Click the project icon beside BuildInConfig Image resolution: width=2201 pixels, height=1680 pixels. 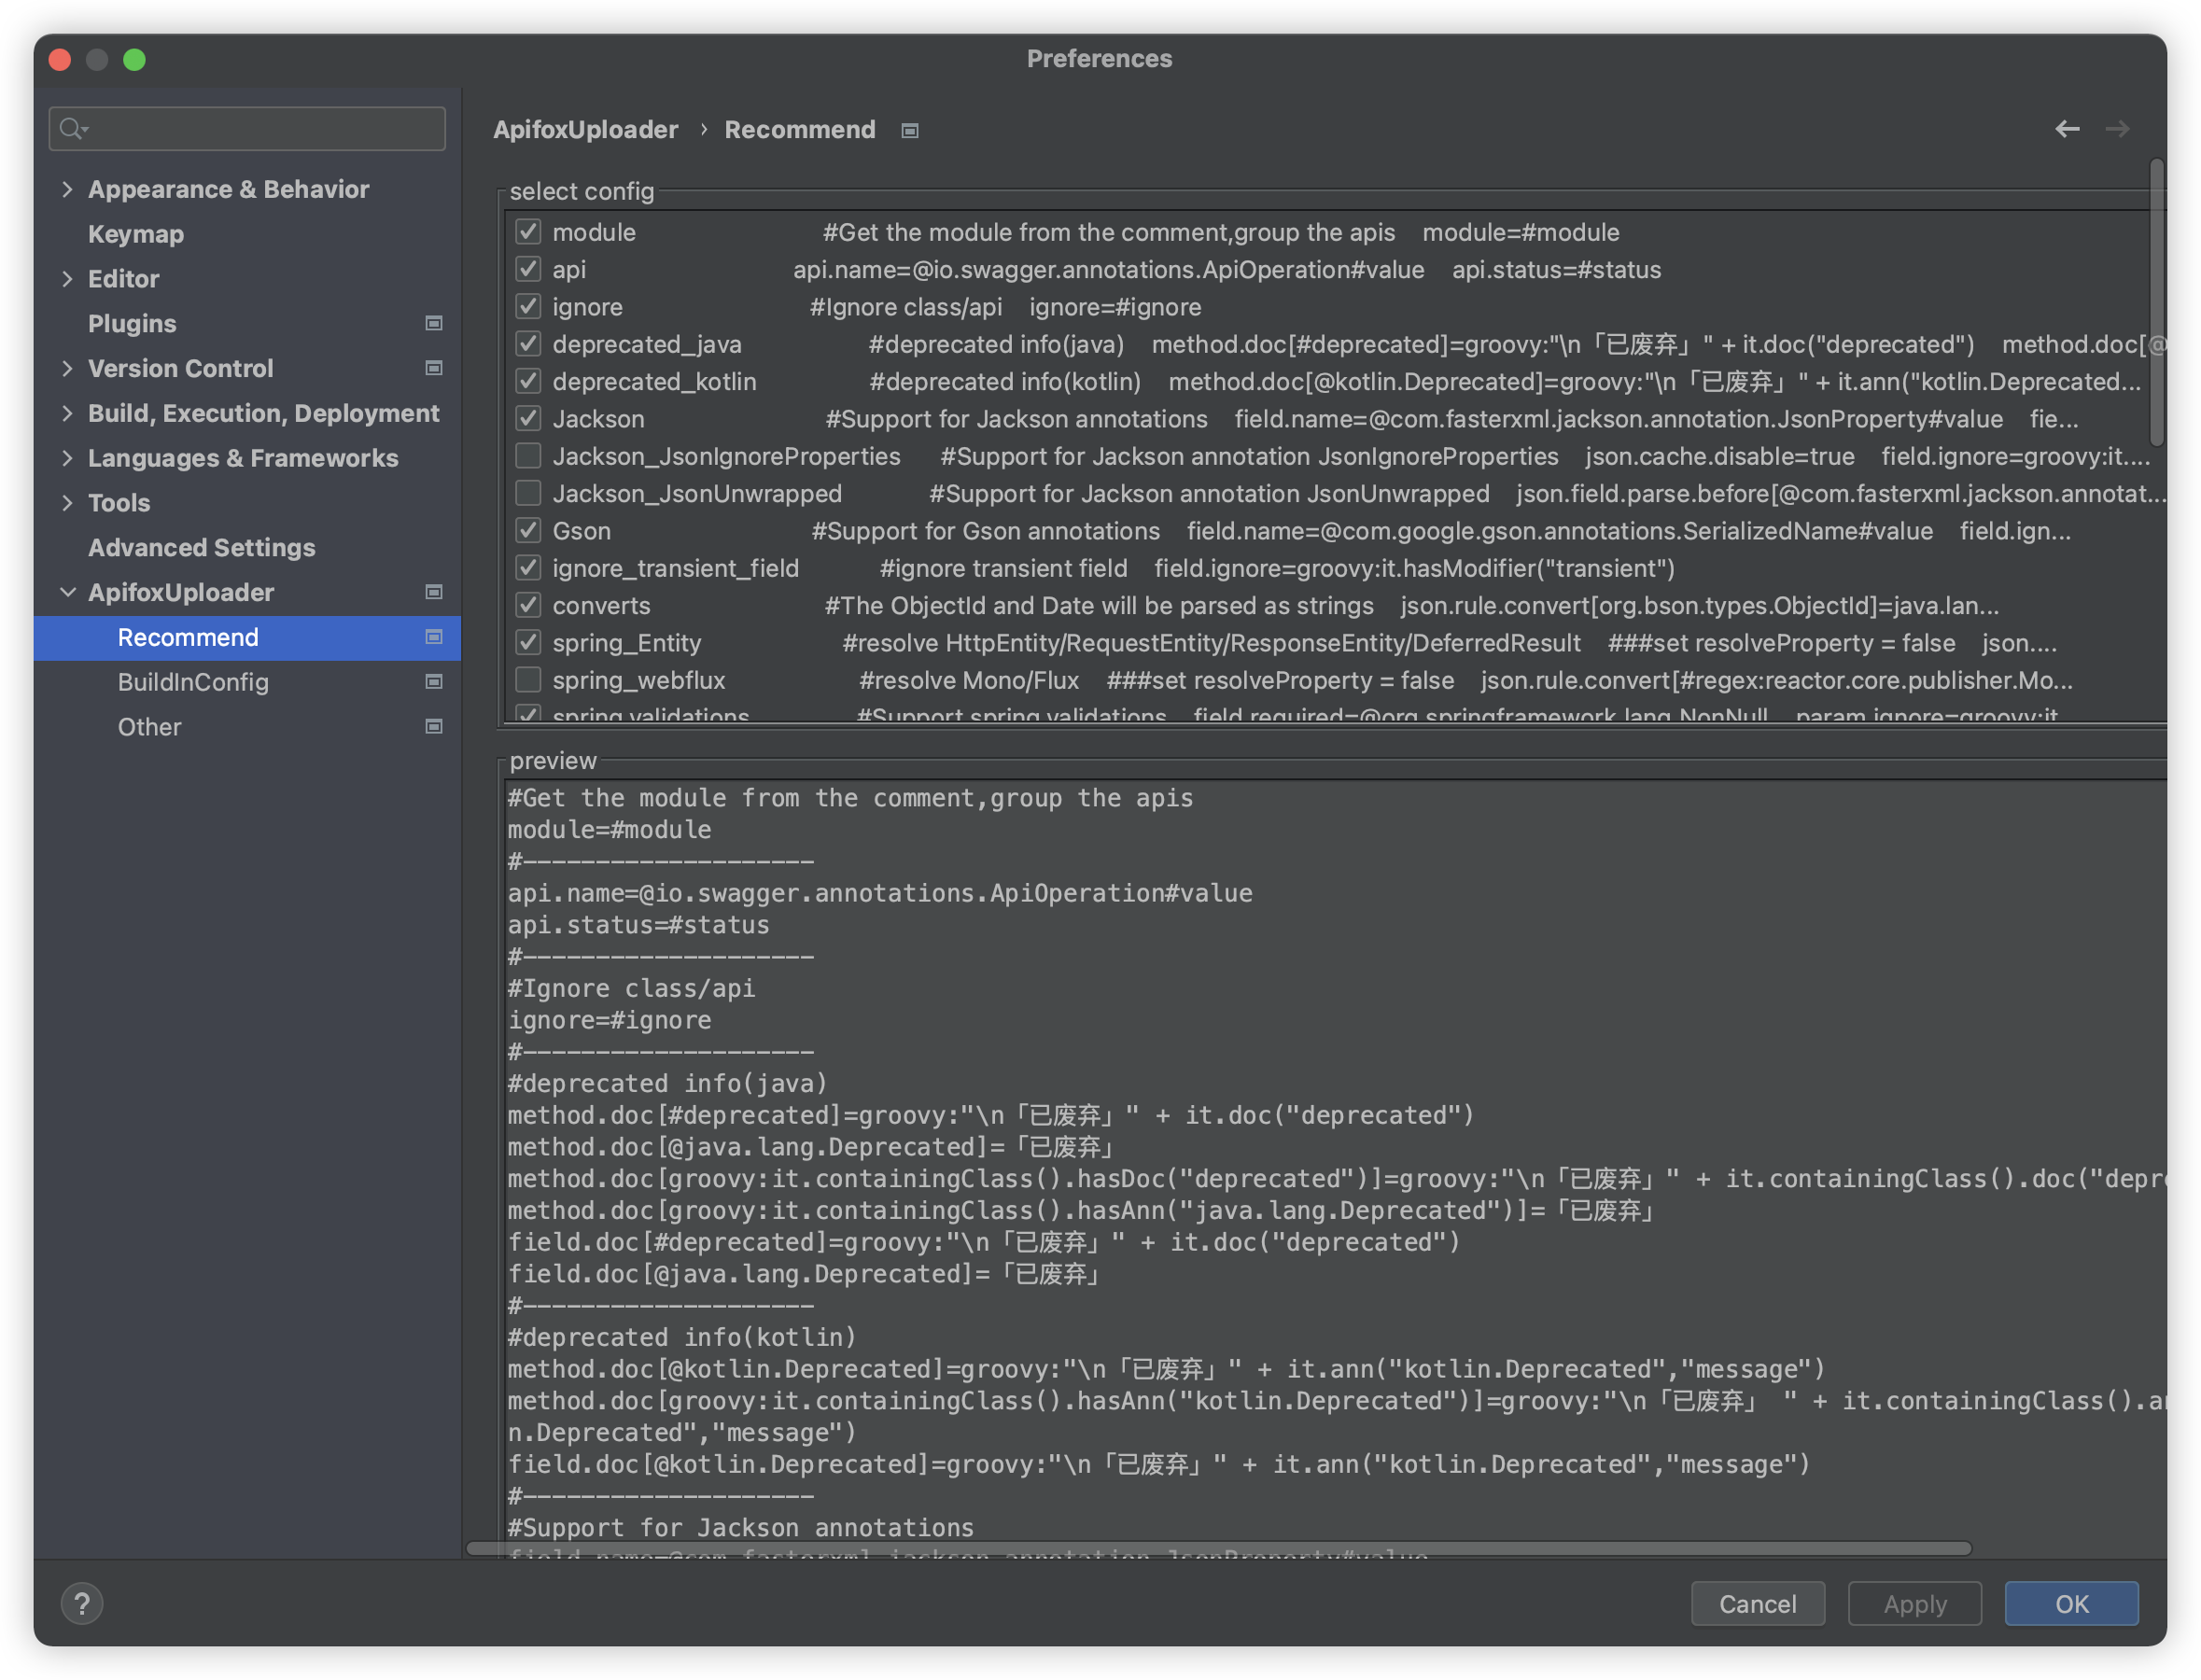[x=434, y=682]
